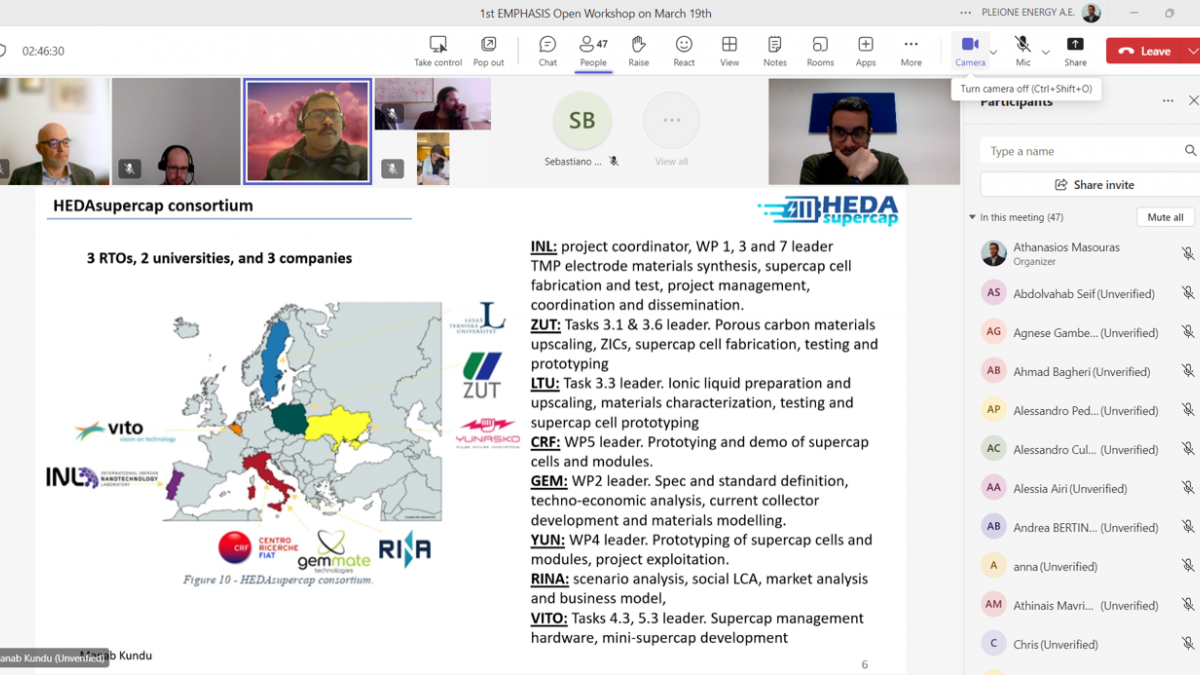The width and height of the screenshot is (1200, 675).
Task: Open camera options dropdown arrow
Action: [x=993, y=52]
